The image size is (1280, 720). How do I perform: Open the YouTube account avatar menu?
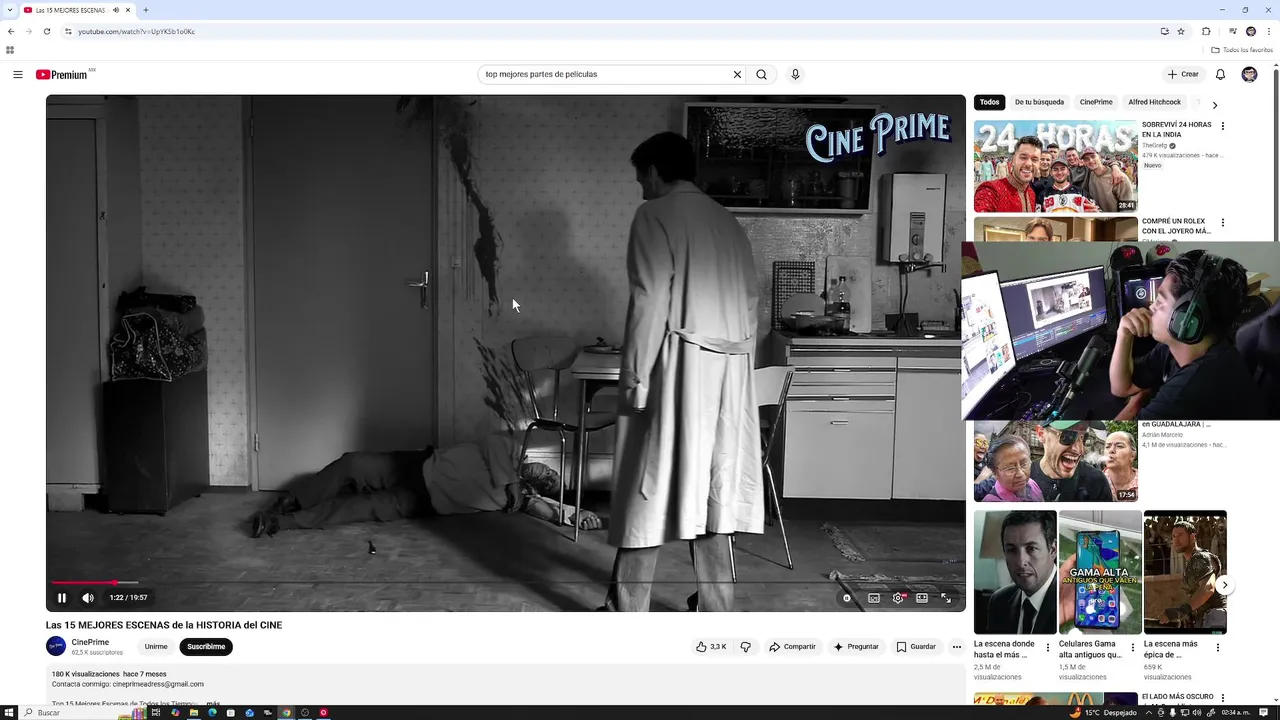(1249, 74)
